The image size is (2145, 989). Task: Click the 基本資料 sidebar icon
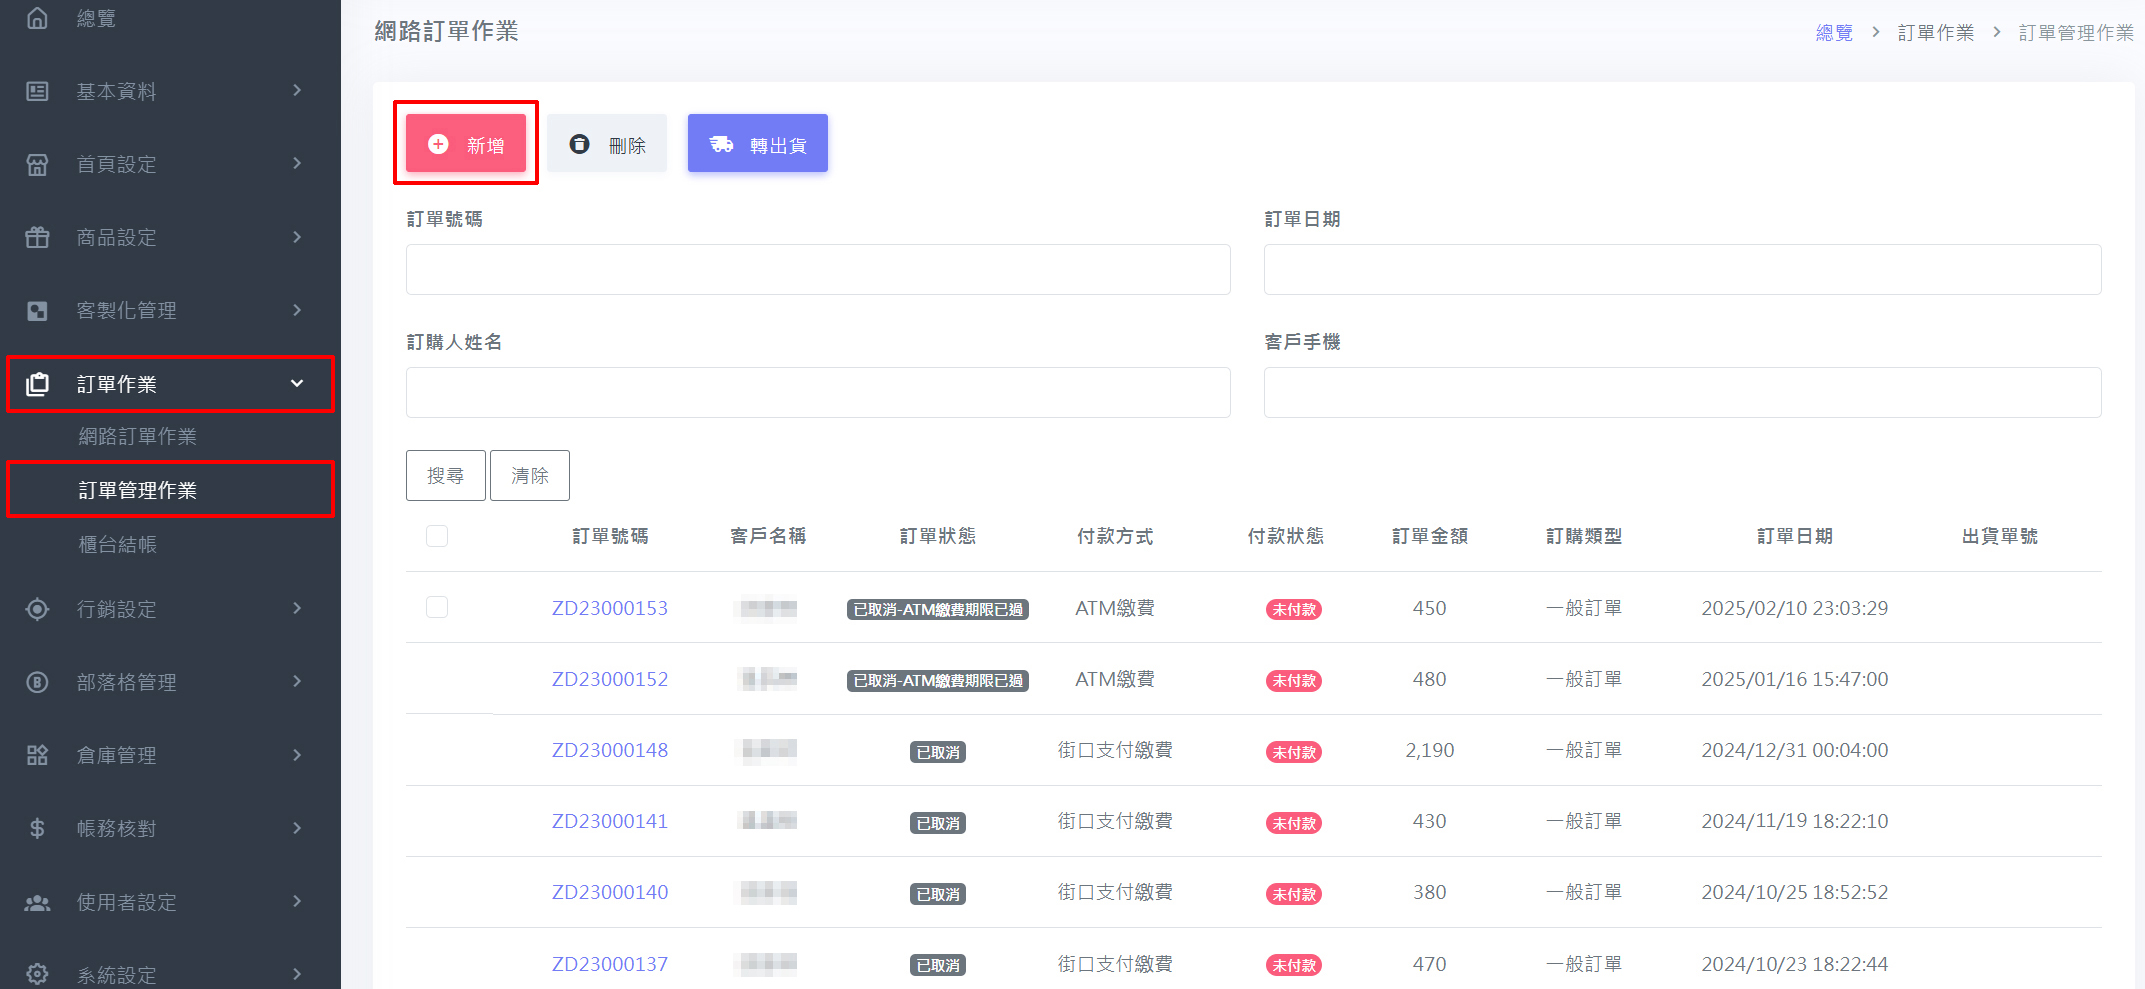click(x=37, y=91)
